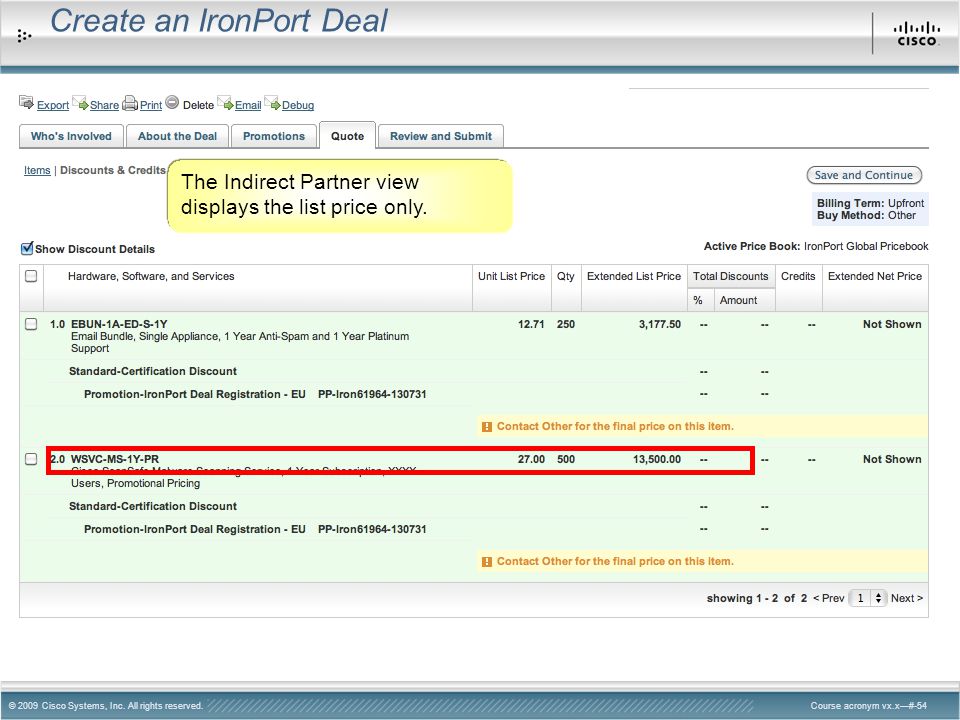The image size is (960, 720).
Task: Click the Email envelope icon
Action: tap(225, 102)
